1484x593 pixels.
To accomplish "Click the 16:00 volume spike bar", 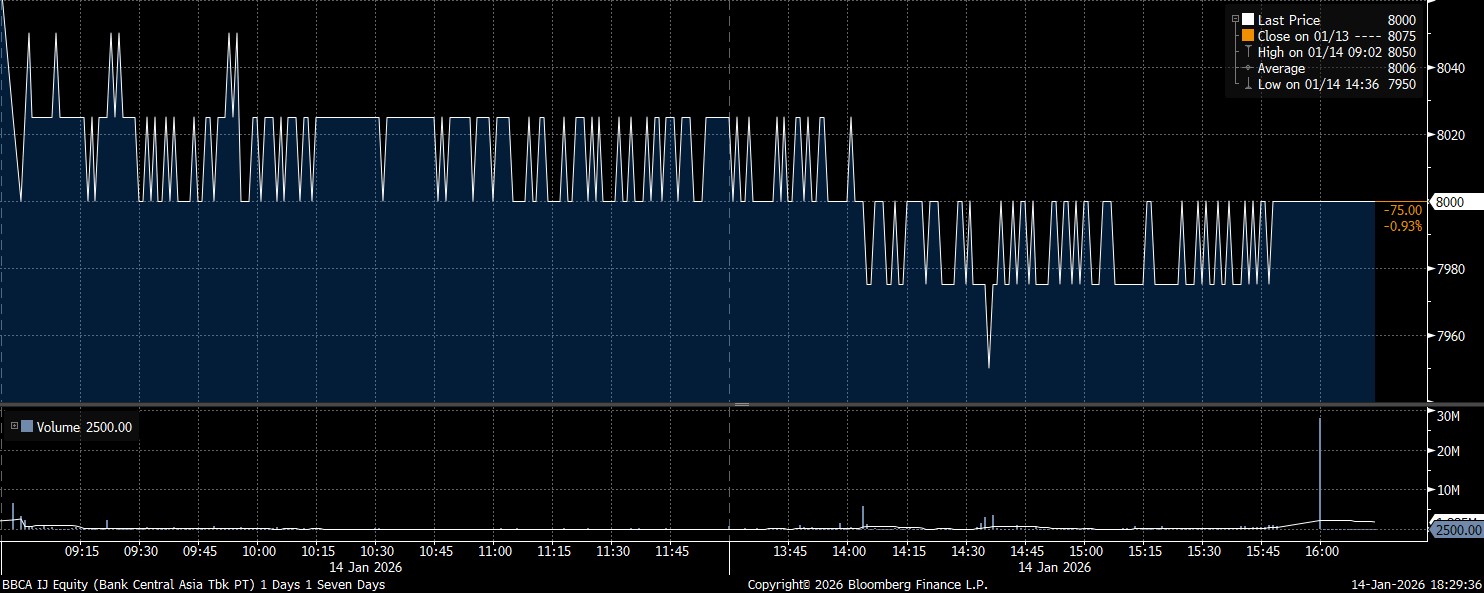I will click(1320, 470).
